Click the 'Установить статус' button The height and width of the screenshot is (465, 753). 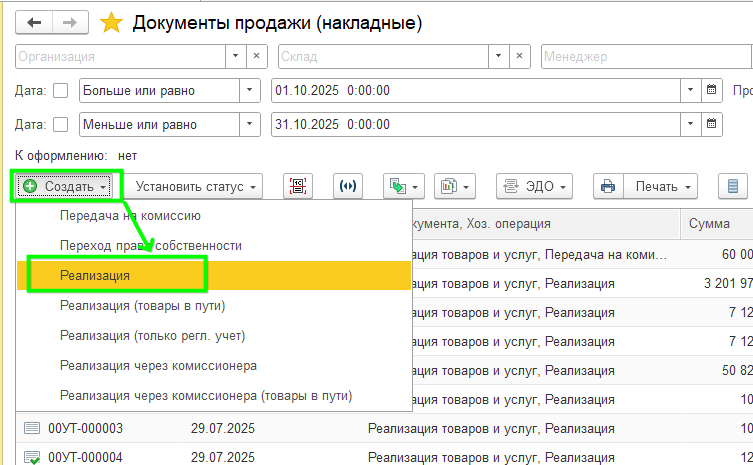(x=197, y=186)
